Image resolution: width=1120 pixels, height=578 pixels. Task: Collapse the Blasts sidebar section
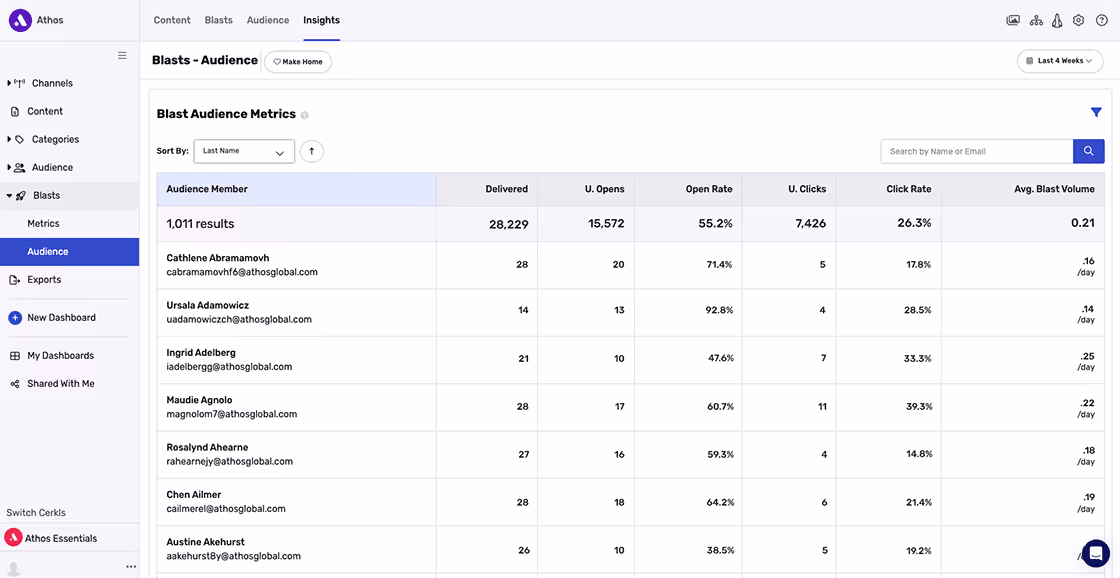point(10,196)
